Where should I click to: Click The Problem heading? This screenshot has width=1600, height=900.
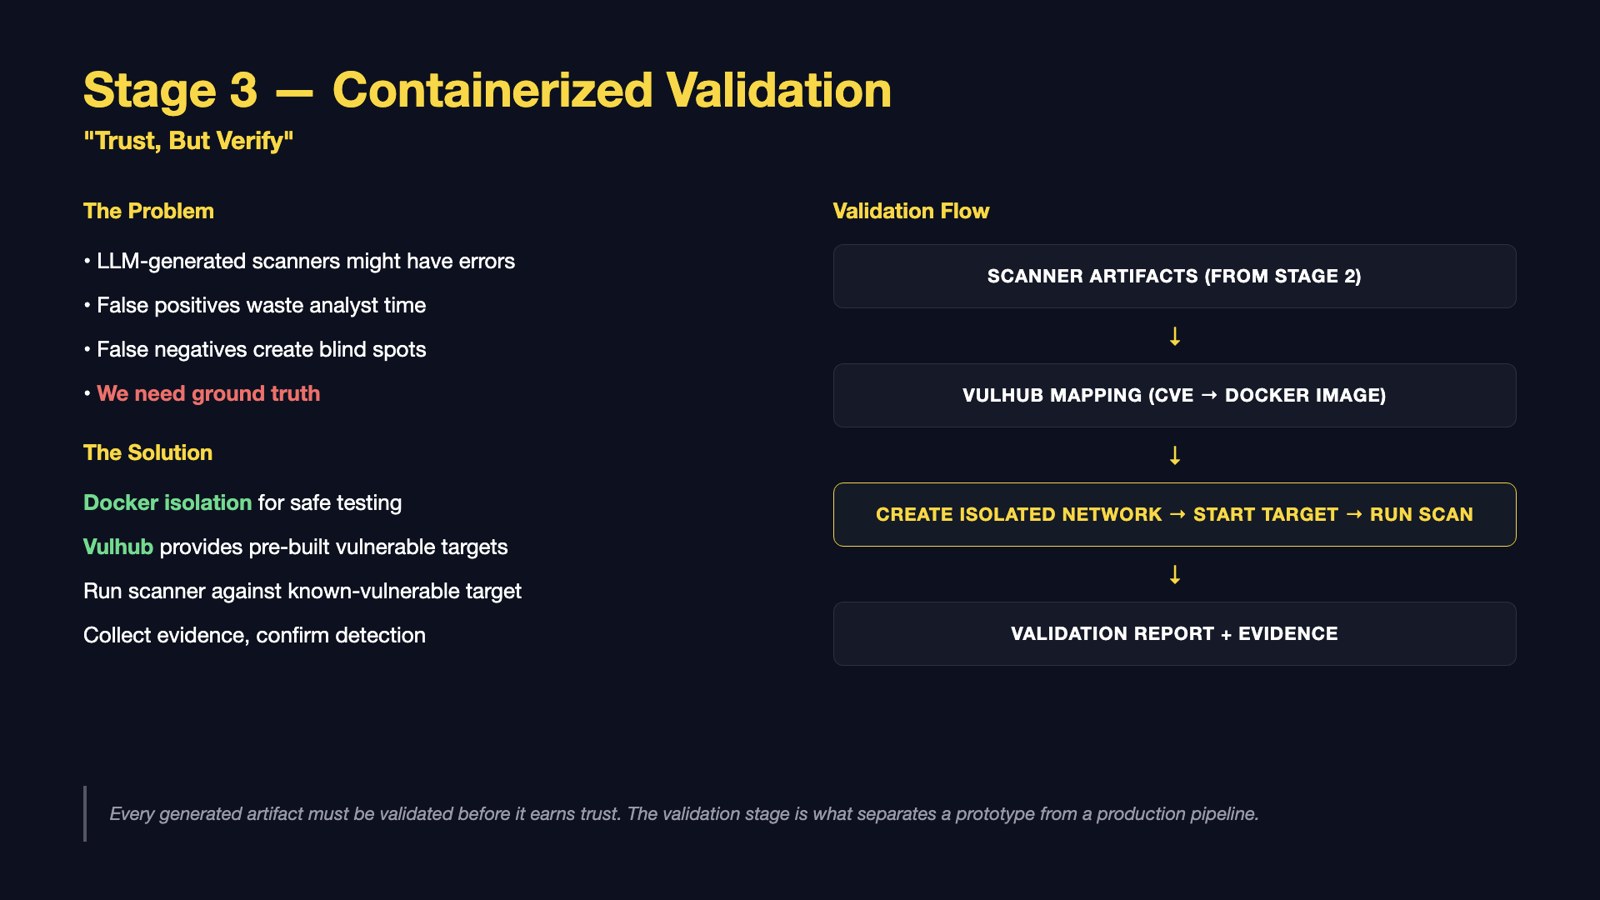point(148,211)
